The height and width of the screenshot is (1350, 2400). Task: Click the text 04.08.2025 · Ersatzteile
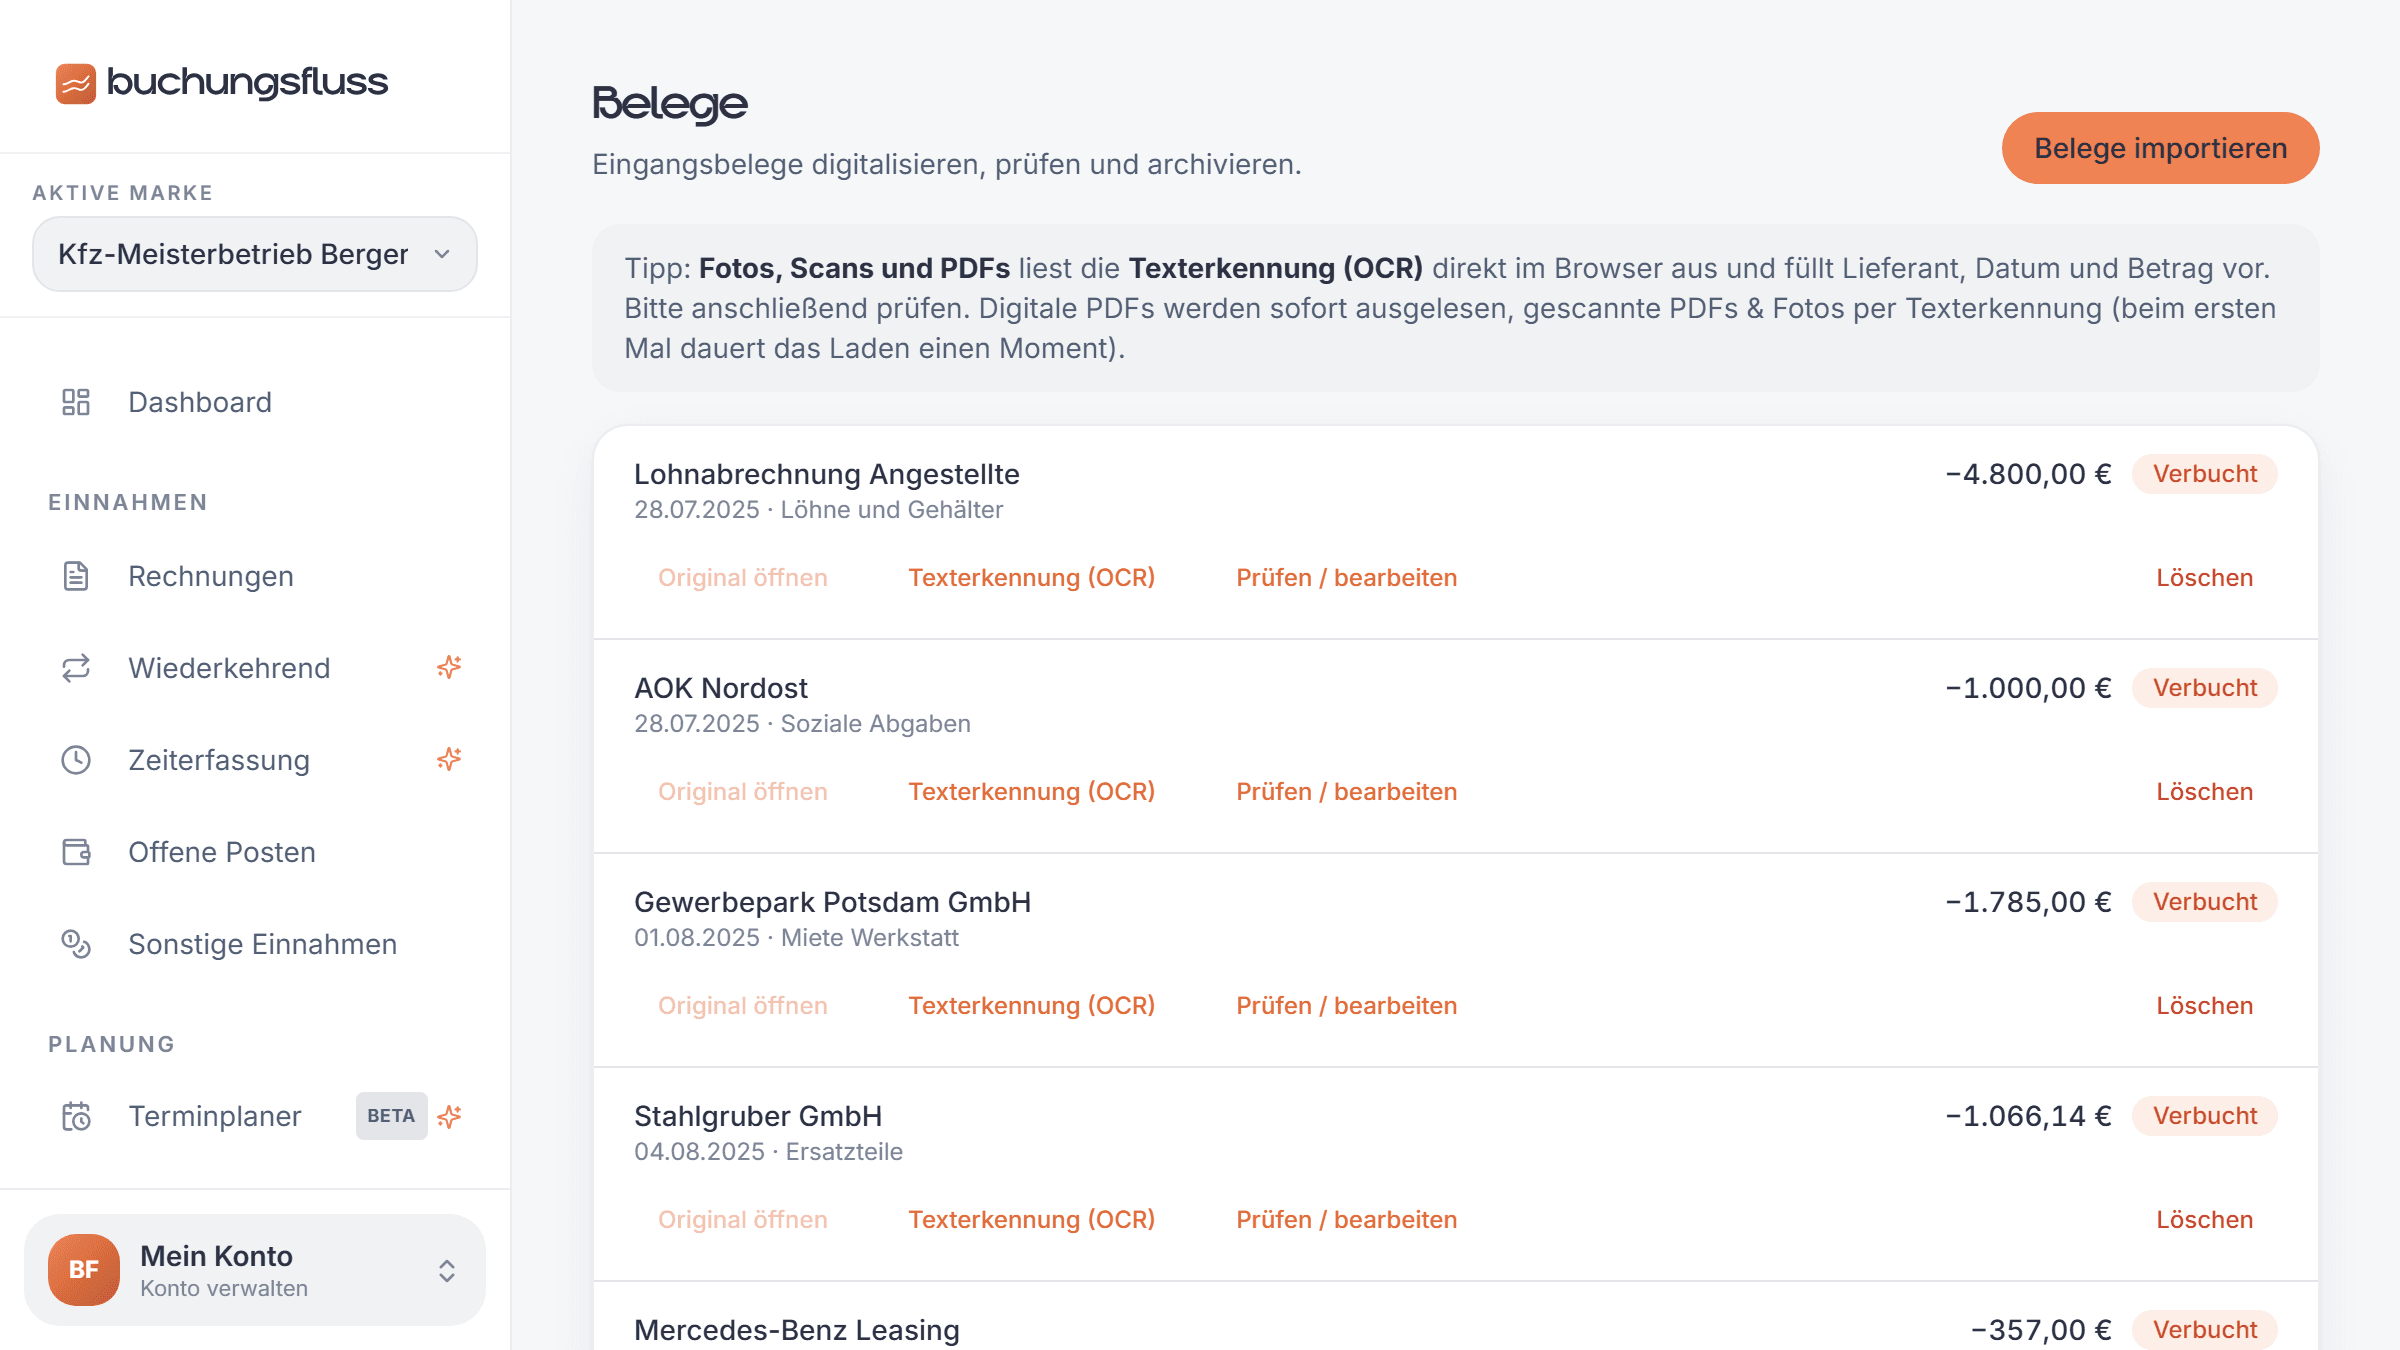pyautogui.click(x=769, y=1152)
